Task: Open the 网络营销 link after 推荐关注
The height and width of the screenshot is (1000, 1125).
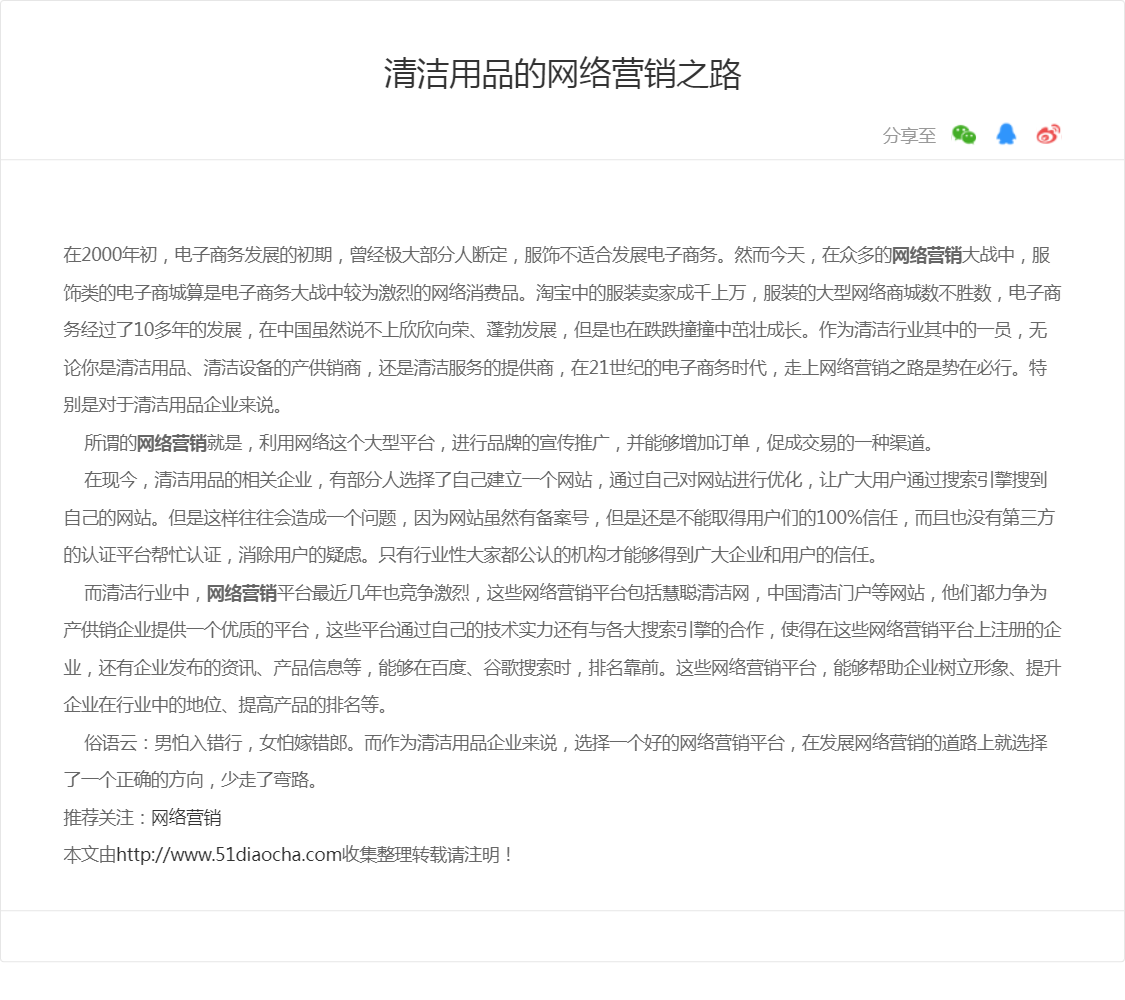Action: [186, 818]
